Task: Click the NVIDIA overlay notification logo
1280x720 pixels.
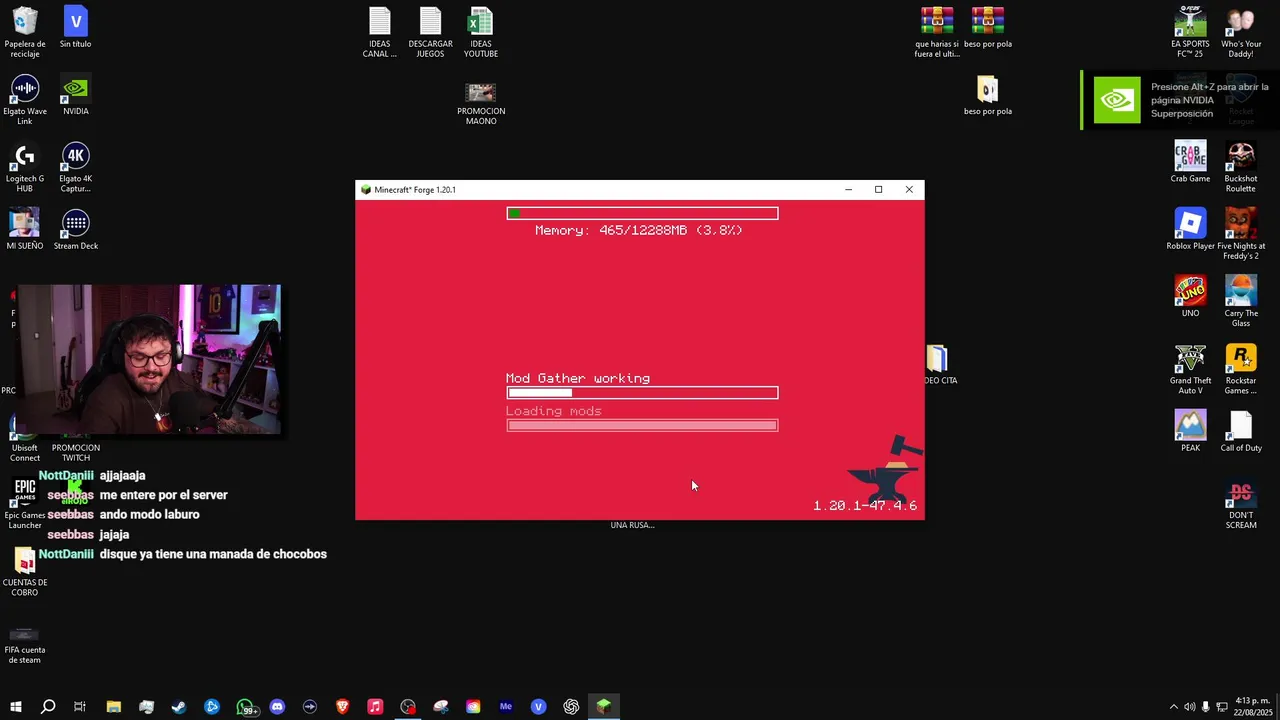Action: pyautogui.click(x=1117, y=100)
